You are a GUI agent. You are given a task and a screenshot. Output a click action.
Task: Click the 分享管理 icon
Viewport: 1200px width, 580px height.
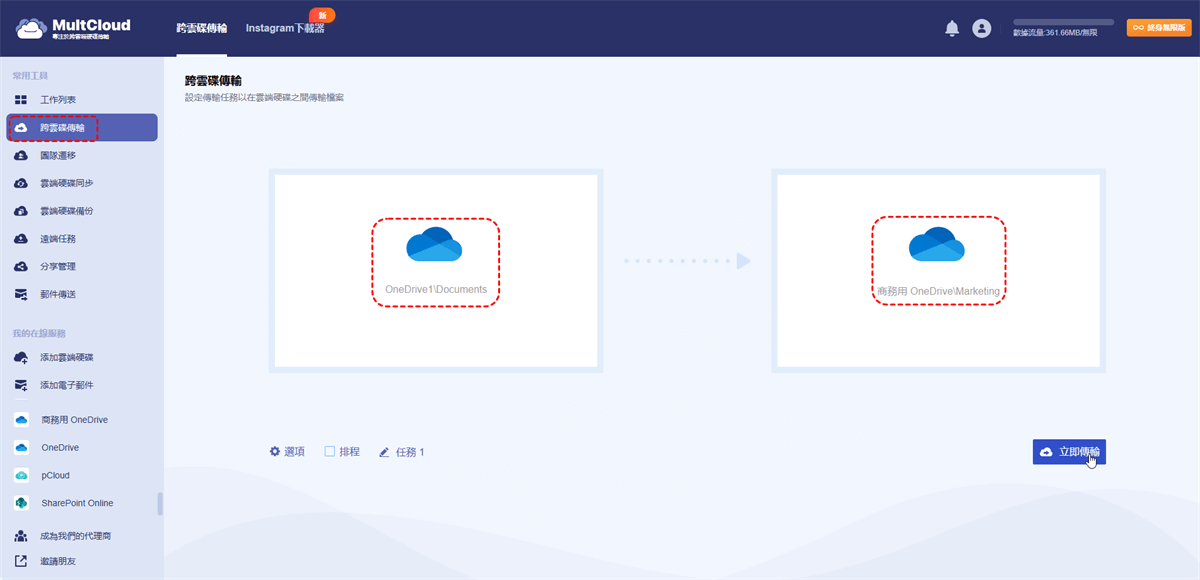tap(21, 266)
